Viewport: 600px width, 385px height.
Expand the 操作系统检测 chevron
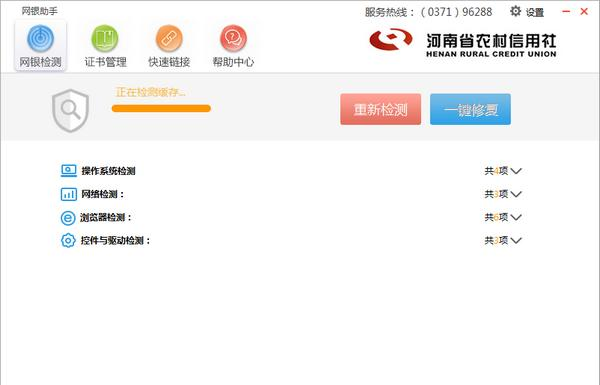(516, 171)
